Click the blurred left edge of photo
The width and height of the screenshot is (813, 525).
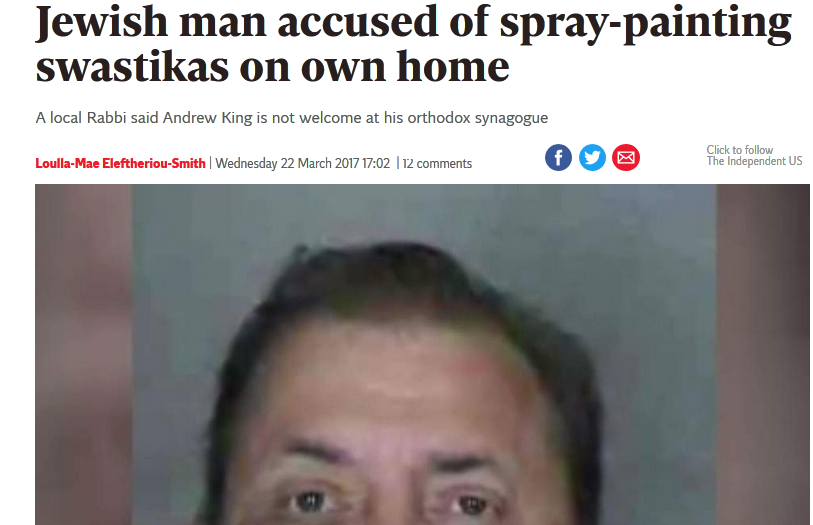coord(83,354)
